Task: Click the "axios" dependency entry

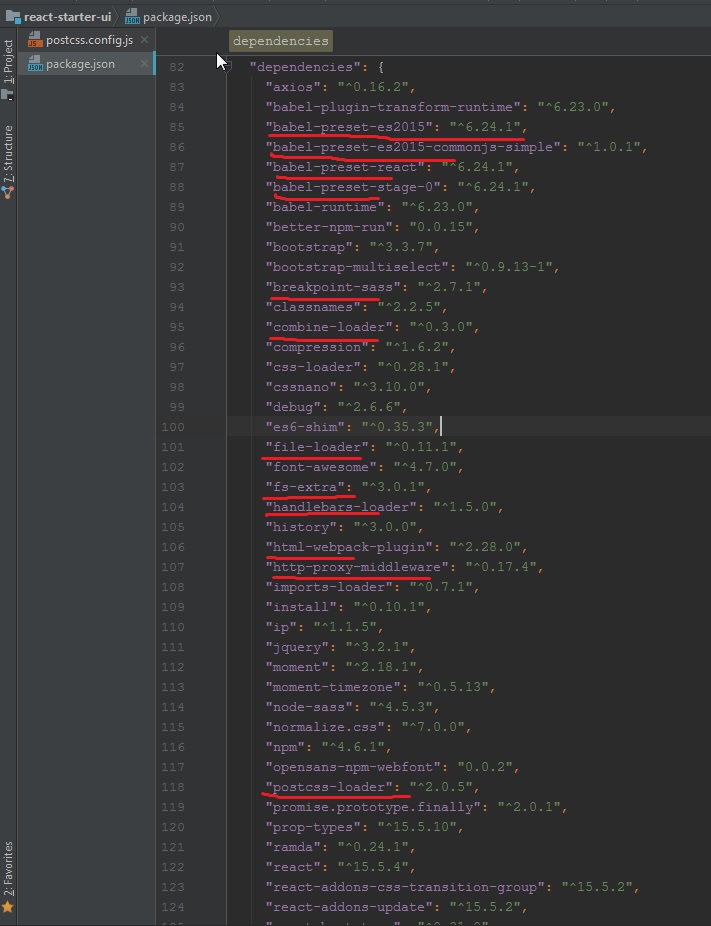Action: click(293, 87)
